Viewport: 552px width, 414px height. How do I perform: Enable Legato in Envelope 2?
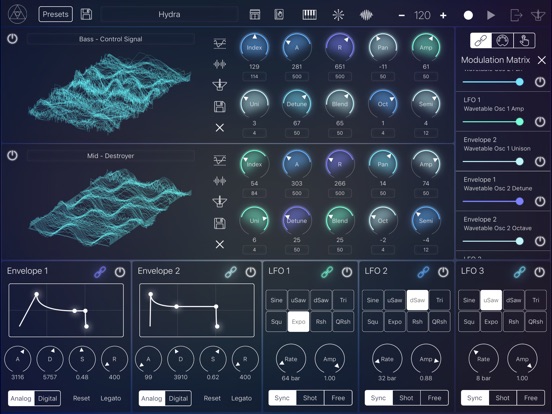(242, 398)
